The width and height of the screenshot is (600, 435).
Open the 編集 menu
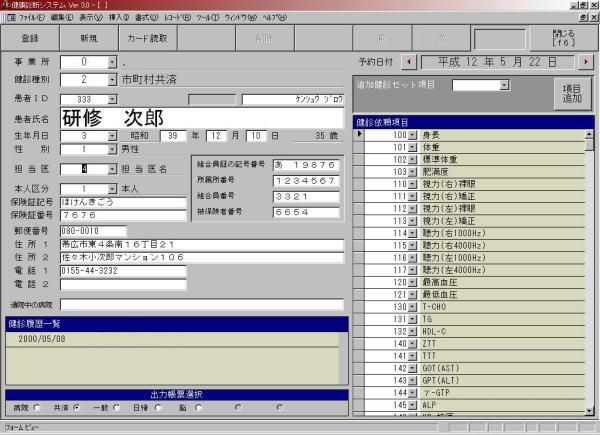point(62,18)
